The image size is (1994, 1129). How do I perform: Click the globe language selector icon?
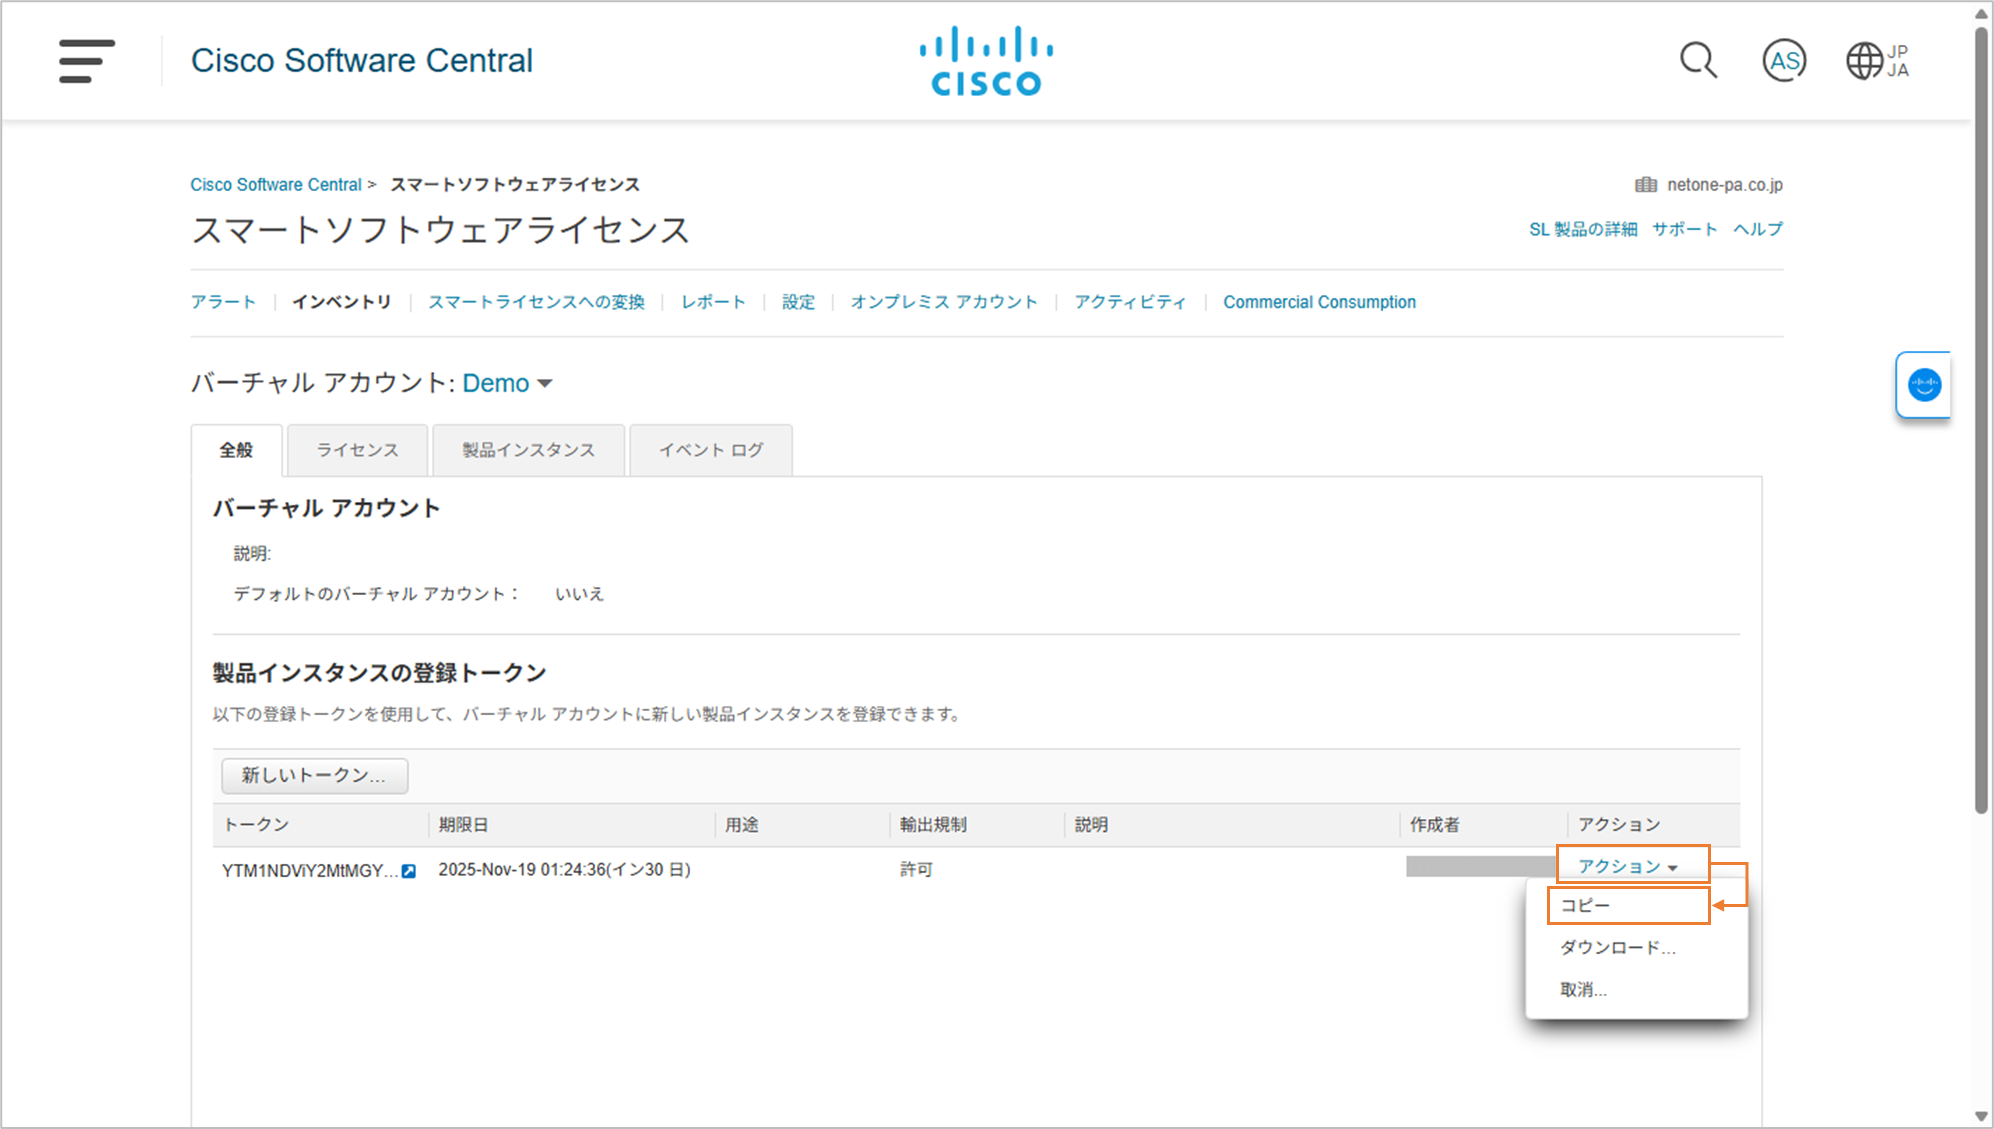pos(1865,61)
